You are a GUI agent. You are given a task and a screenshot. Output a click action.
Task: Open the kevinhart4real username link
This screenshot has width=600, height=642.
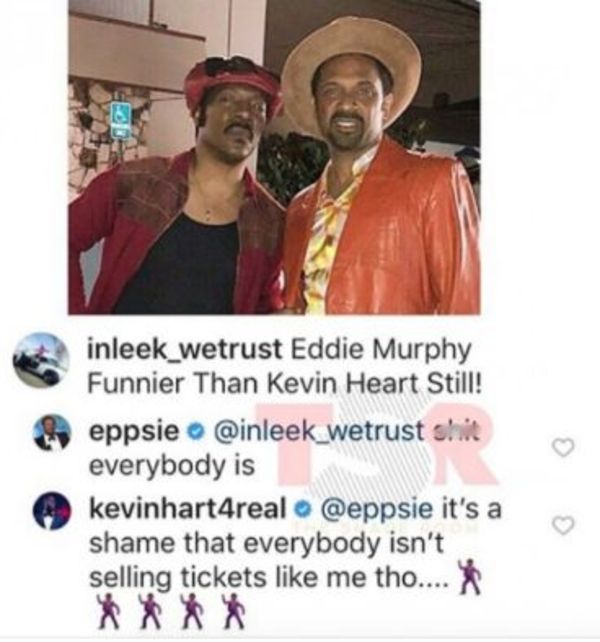click(187, 509)
